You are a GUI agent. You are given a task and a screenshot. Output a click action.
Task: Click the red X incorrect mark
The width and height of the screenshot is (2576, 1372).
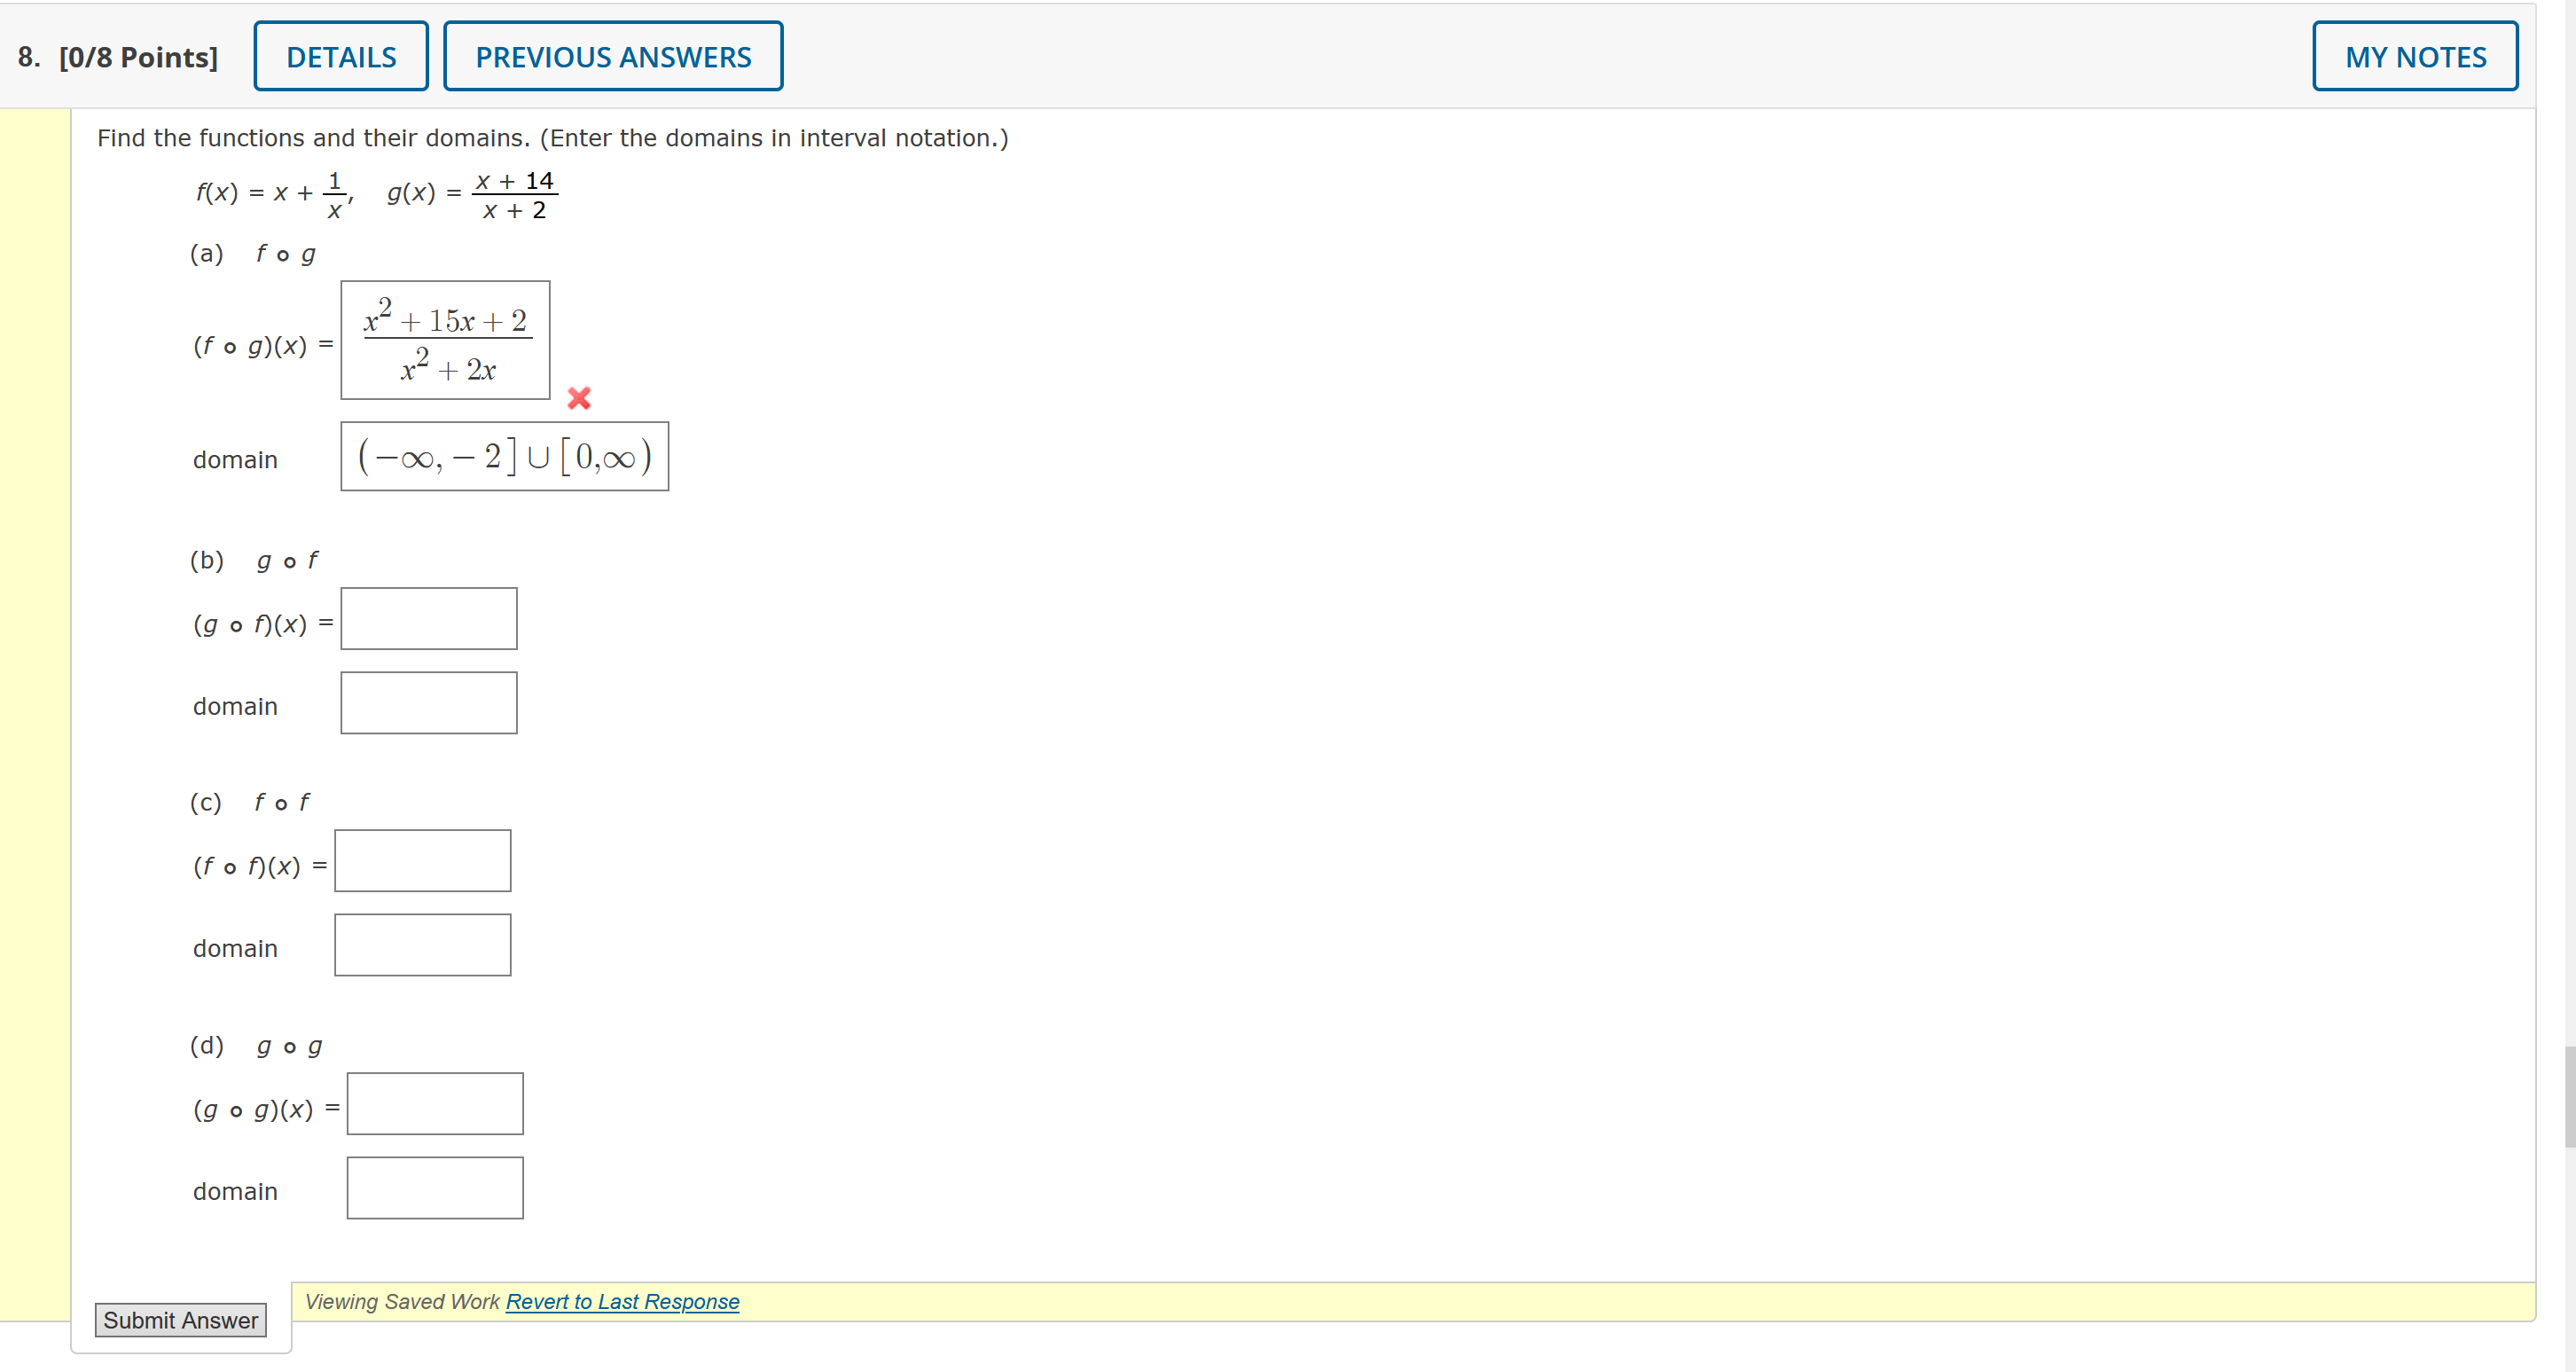point(578,398)
